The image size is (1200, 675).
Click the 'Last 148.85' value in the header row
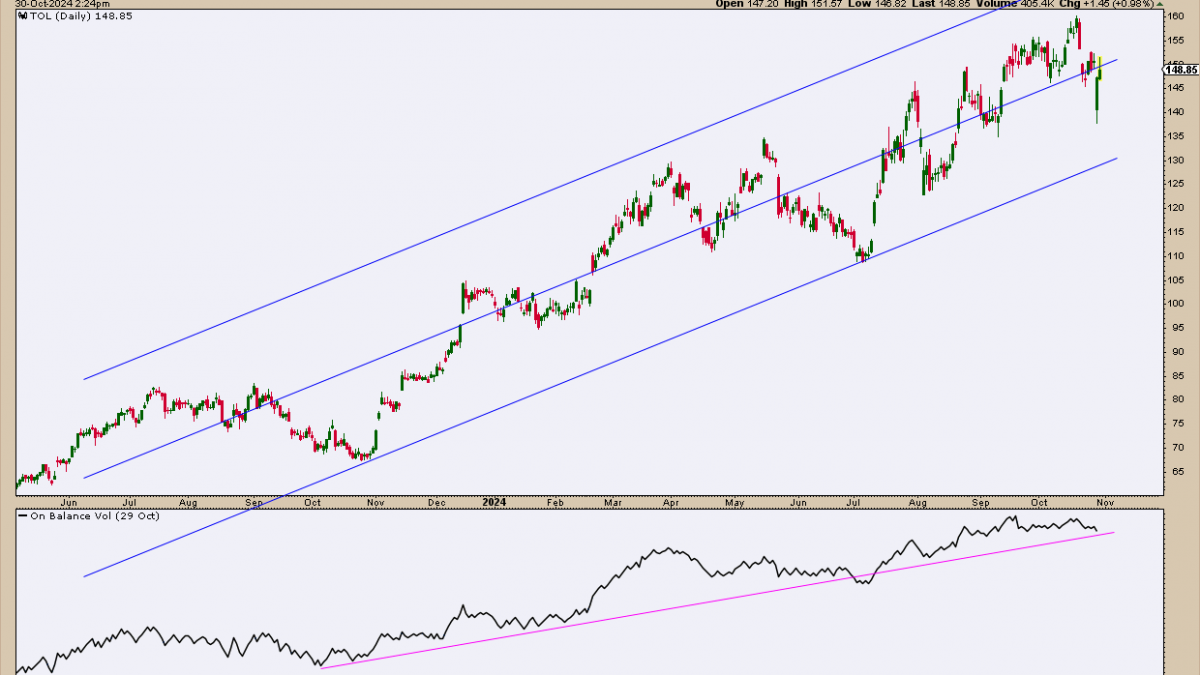[939, 4]
